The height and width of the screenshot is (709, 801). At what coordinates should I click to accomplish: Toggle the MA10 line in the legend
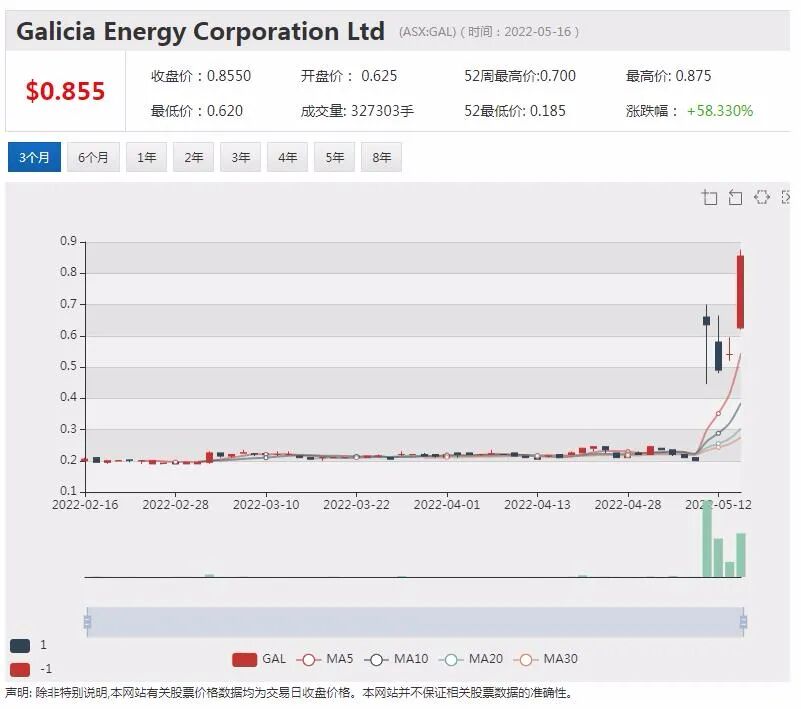click(x=396, y=659)
